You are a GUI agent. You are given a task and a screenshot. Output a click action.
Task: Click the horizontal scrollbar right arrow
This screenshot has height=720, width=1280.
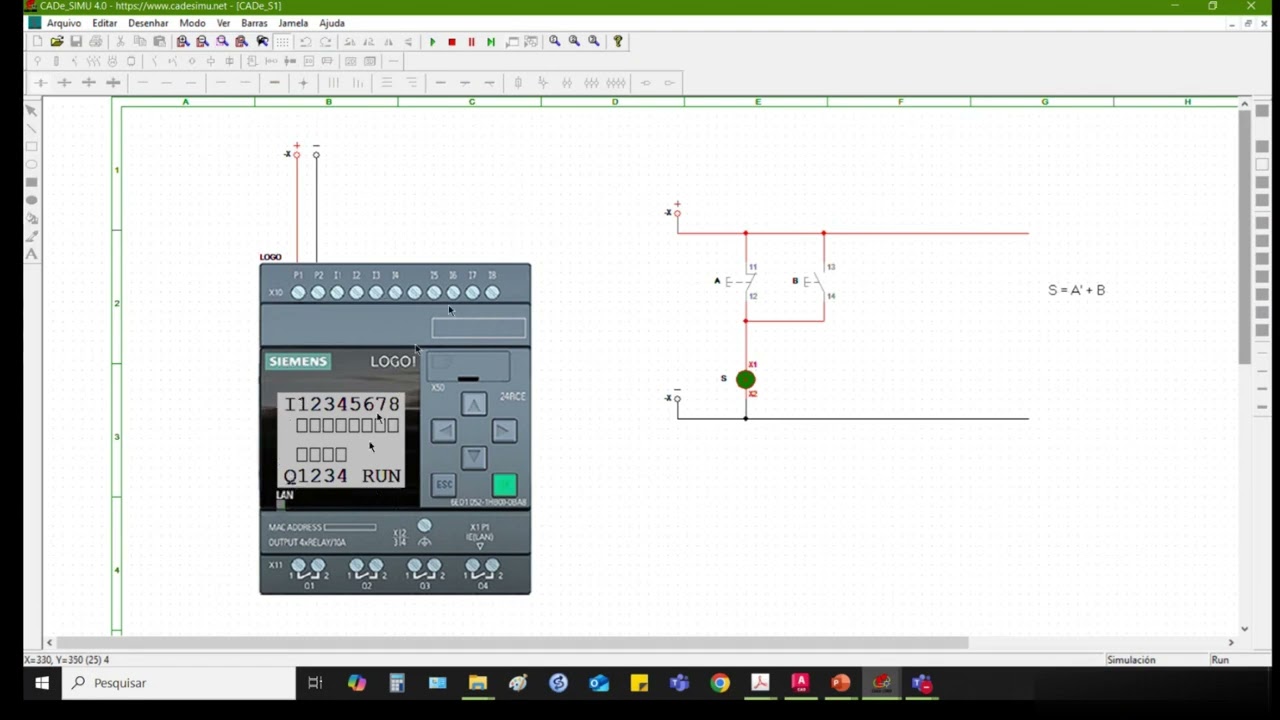[1231, 642]
